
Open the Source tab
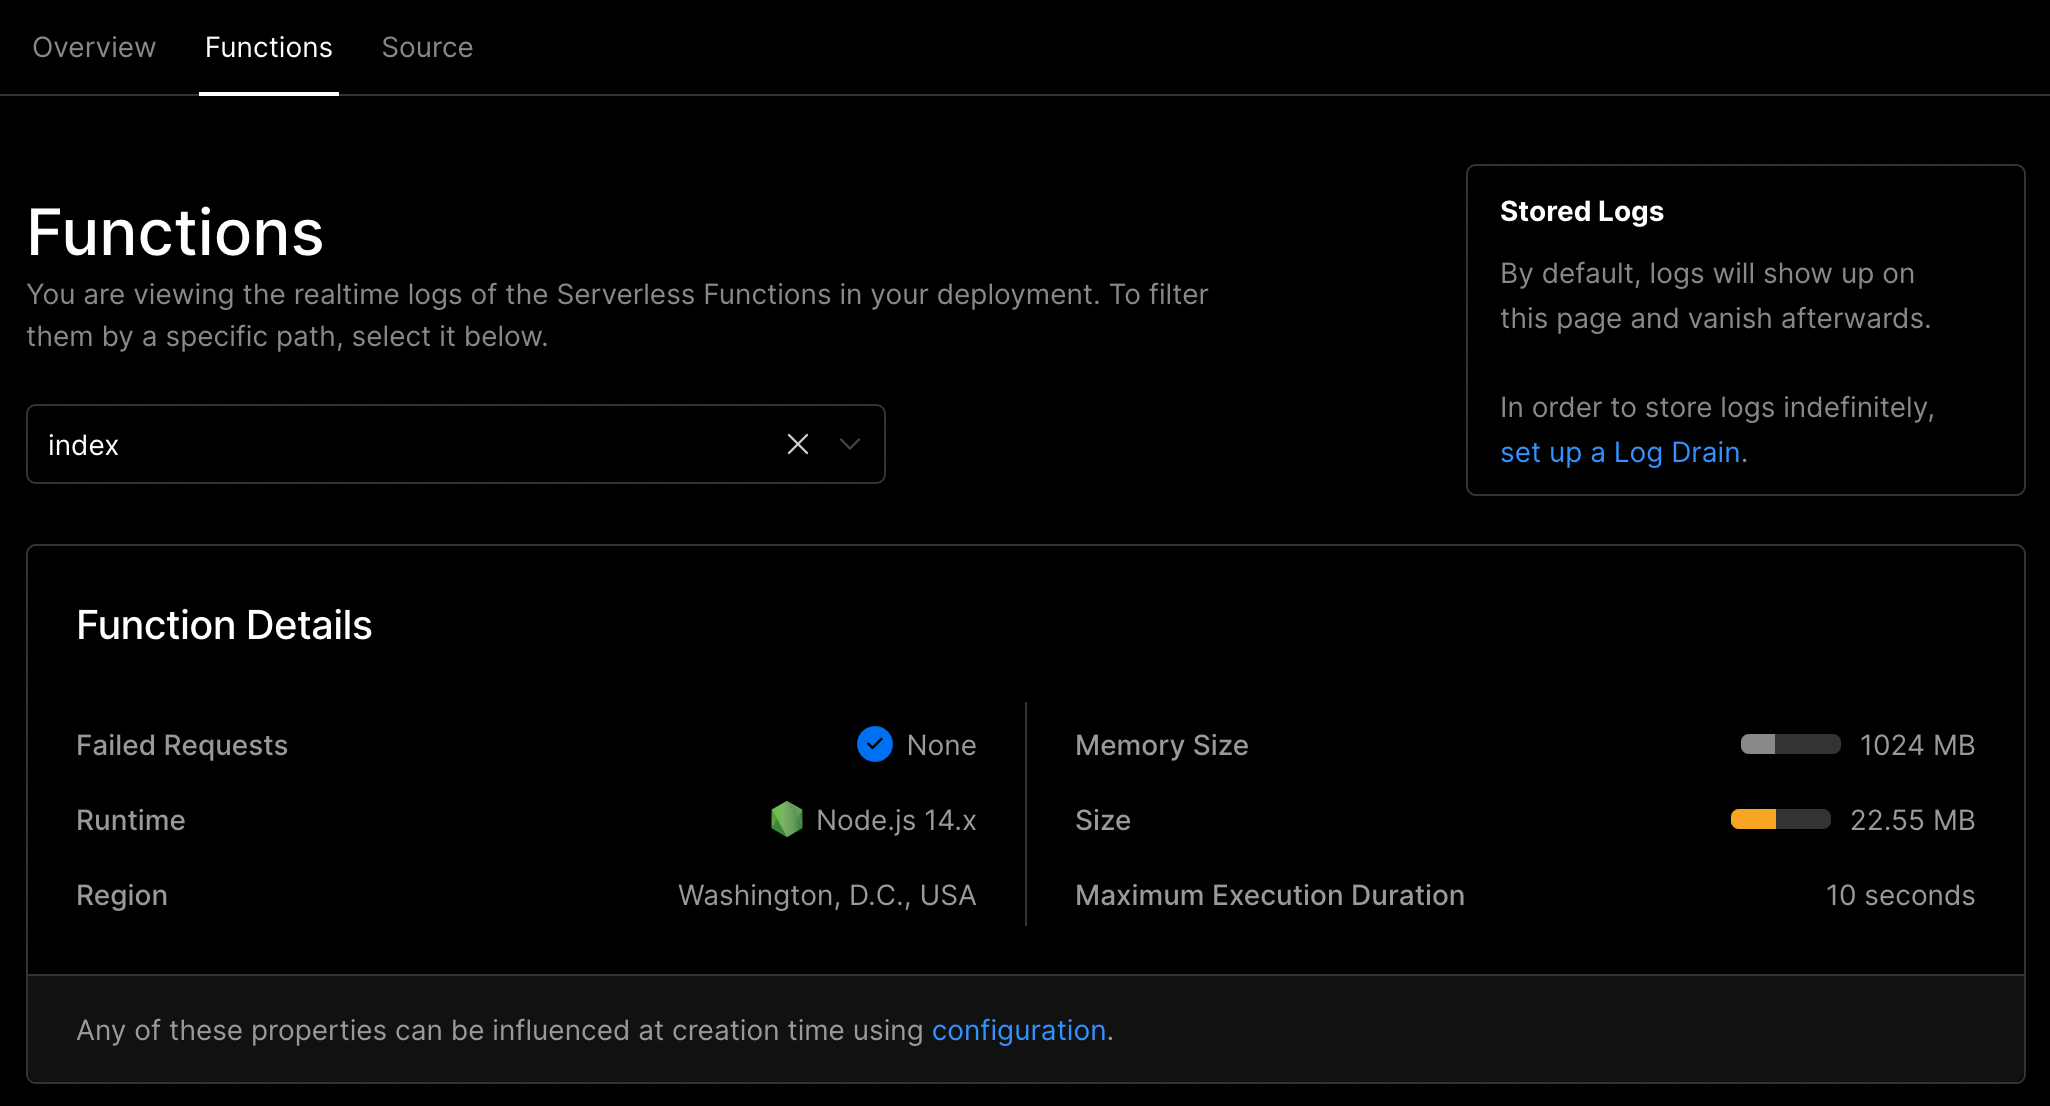[x=427, y=47]
